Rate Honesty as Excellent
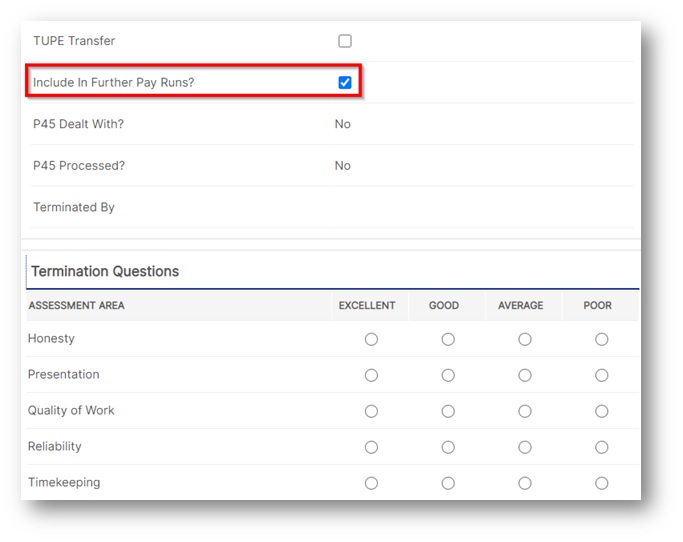Viewport: 683px width, 542px height. (x=371, y=339)
